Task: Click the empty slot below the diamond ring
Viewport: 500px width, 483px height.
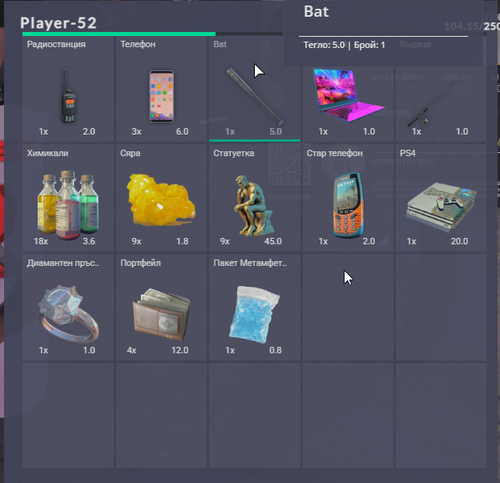Action: 68,415
